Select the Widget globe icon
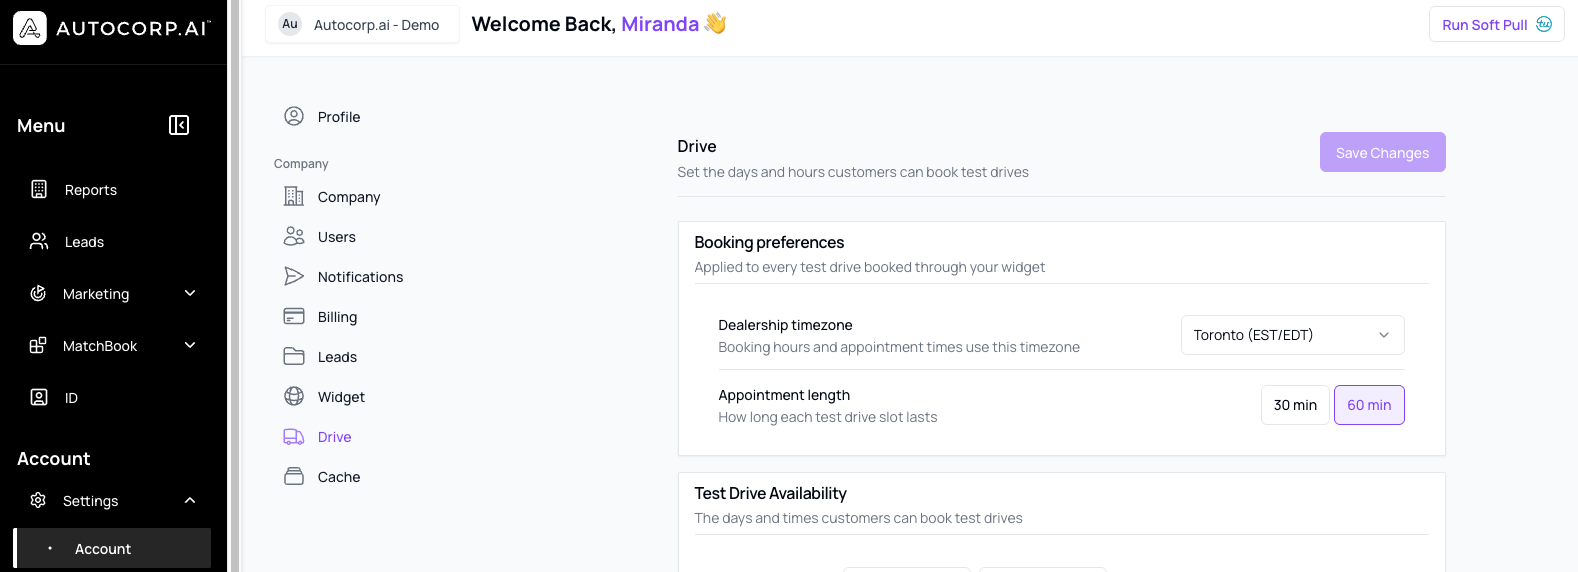 click(294, 396)
